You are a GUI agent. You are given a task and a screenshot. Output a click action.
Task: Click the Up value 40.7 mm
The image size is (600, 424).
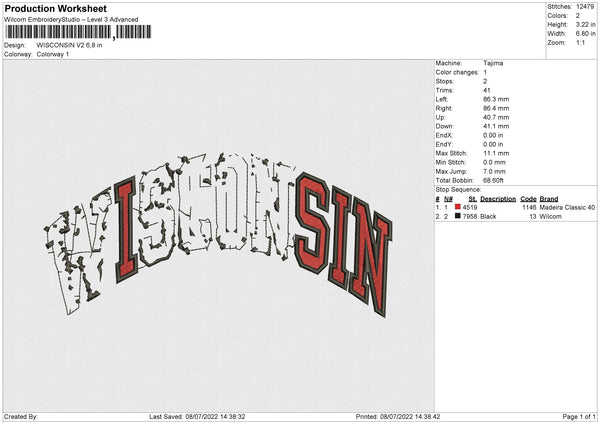[496, 117]
